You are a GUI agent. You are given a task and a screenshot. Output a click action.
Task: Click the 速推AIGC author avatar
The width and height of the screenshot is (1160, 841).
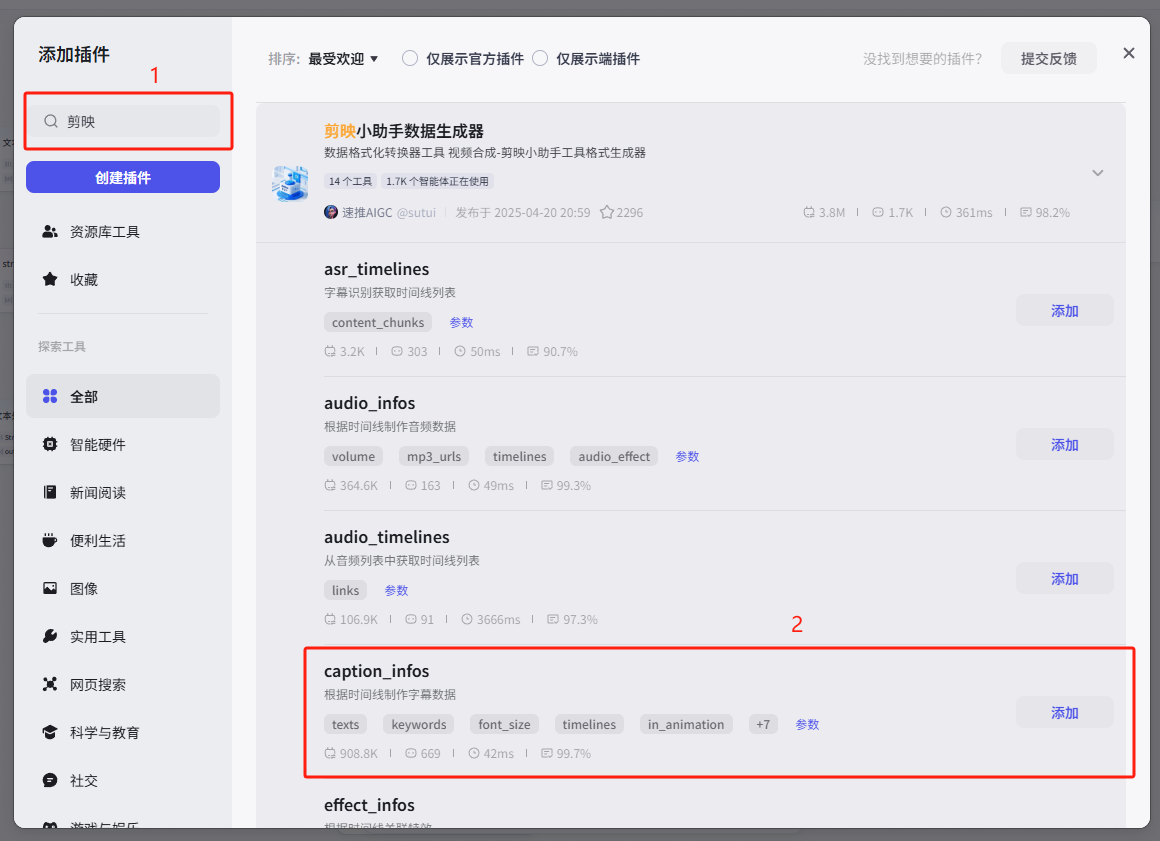coord(331,212)
